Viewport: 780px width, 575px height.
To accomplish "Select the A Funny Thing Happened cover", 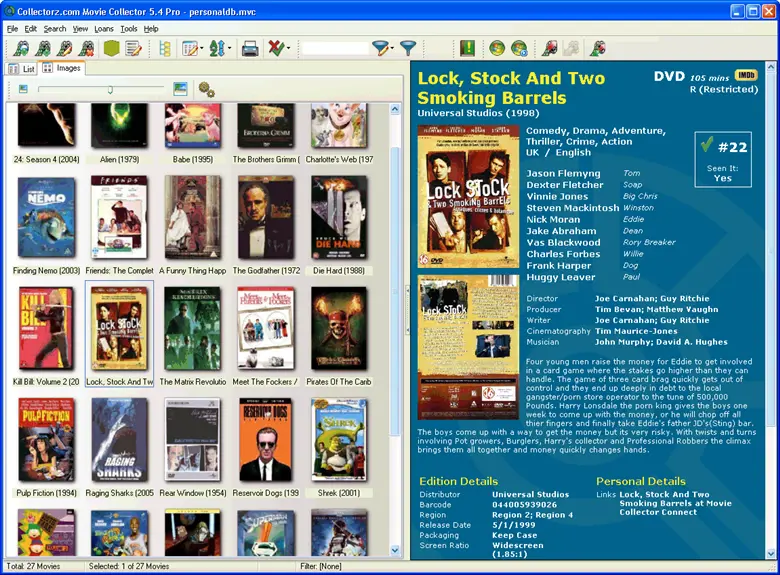I will coord(193,217).
